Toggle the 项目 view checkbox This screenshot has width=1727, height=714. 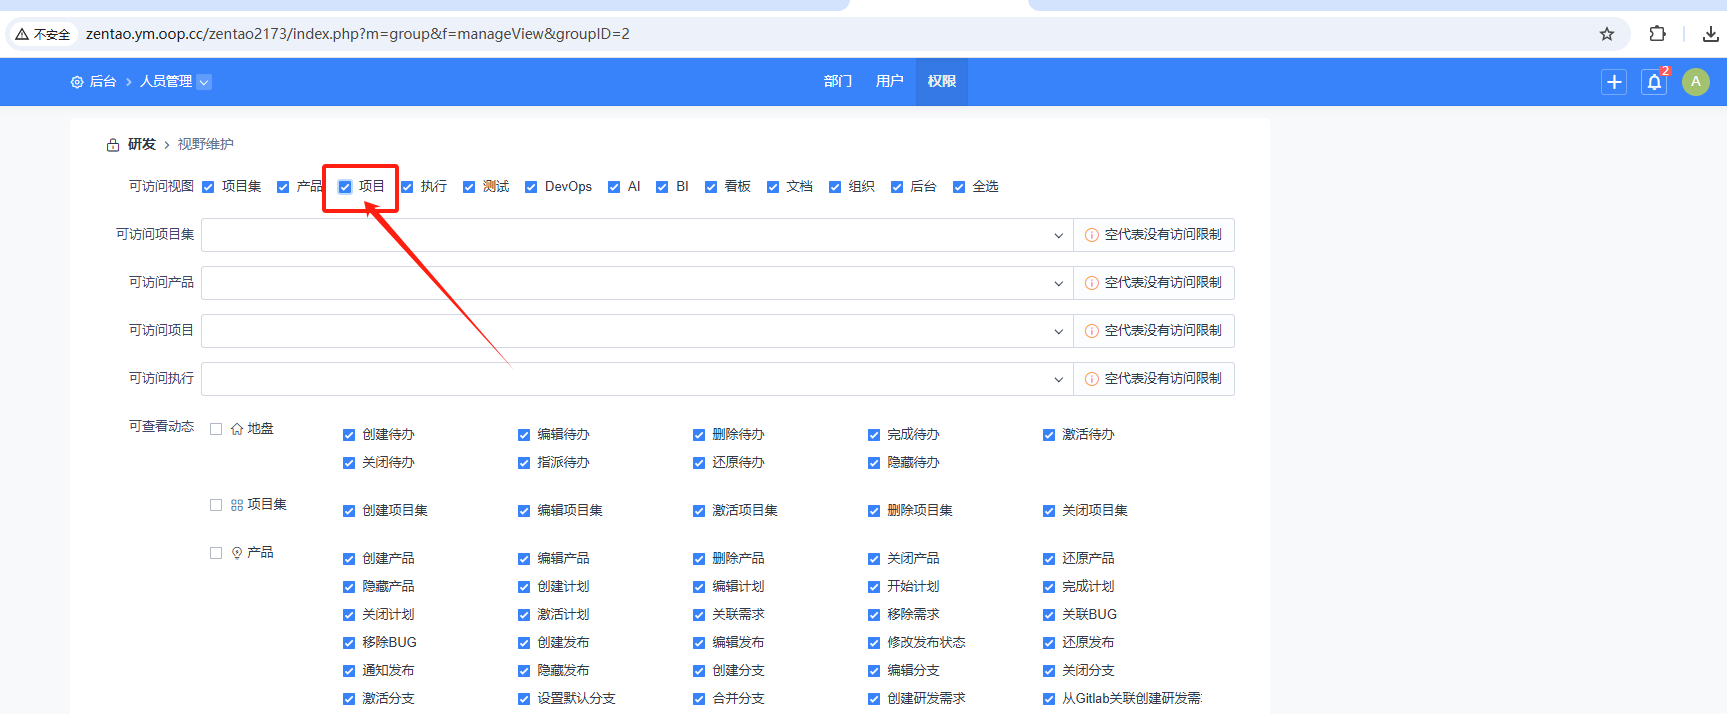pos(345,187)
